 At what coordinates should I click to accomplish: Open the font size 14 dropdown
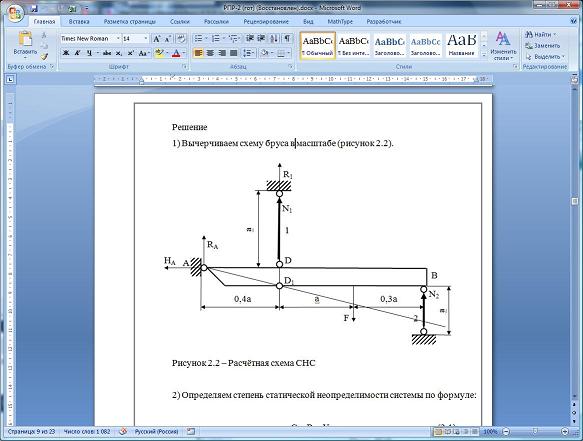pyautogui.click(x=145, y=39)
